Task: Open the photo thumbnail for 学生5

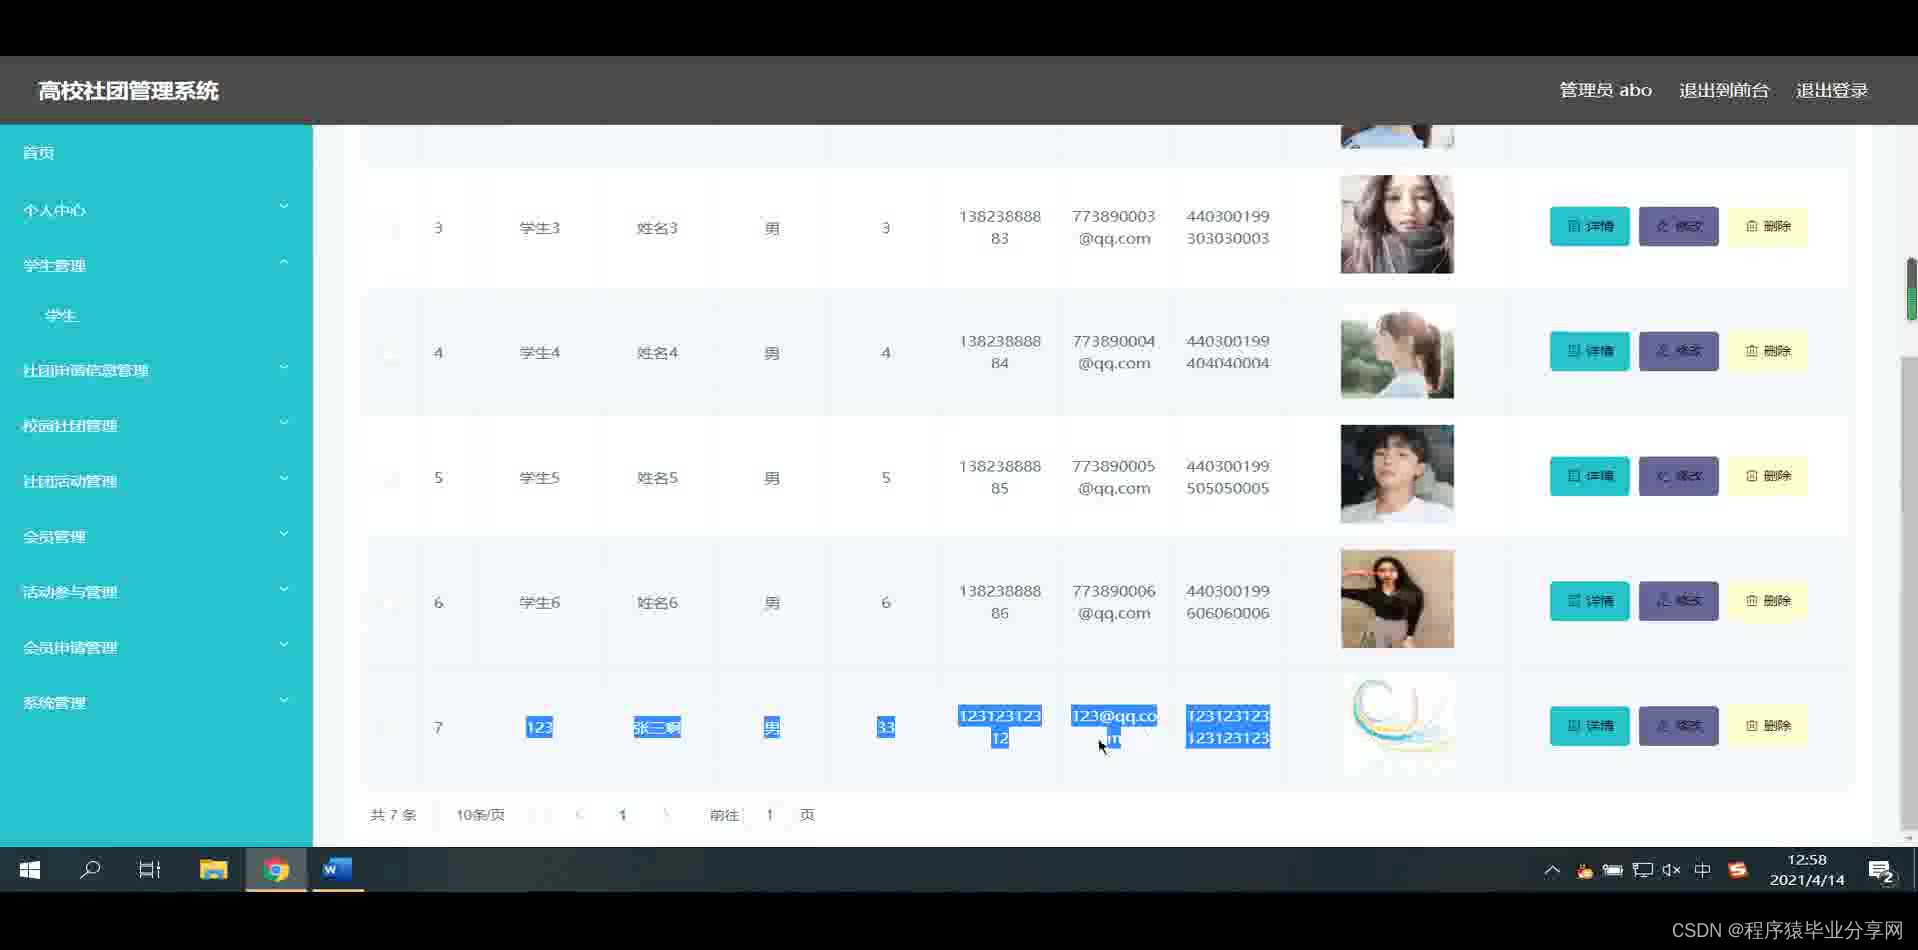Action: tap(1397, 474)
